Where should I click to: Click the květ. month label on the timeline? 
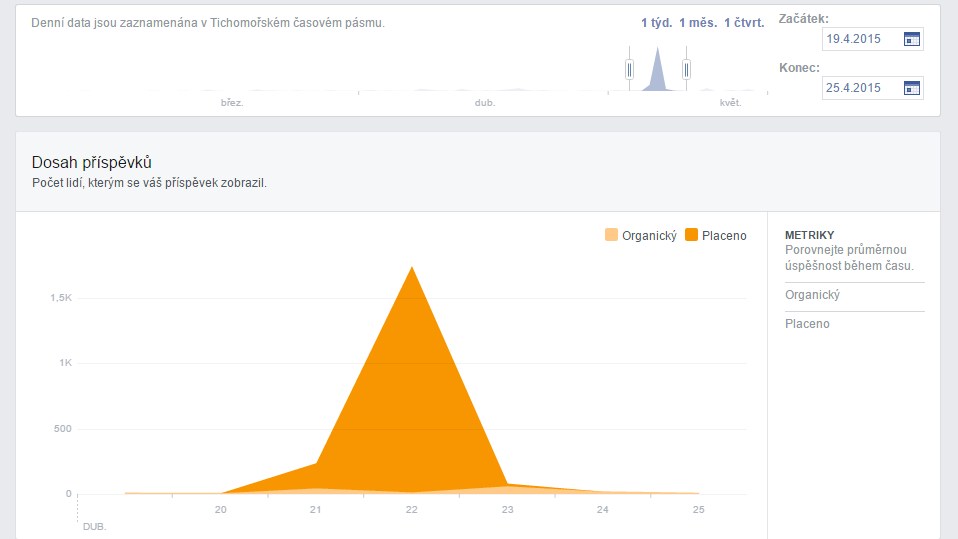coord(730,103)
